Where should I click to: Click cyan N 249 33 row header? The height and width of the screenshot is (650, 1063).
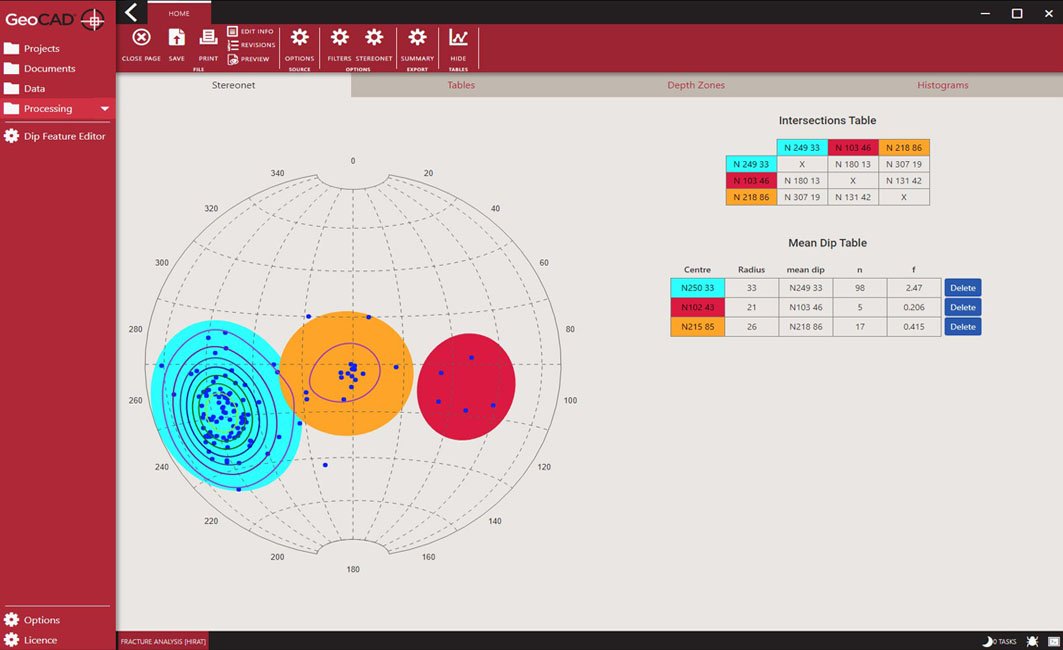coord(751,164)
